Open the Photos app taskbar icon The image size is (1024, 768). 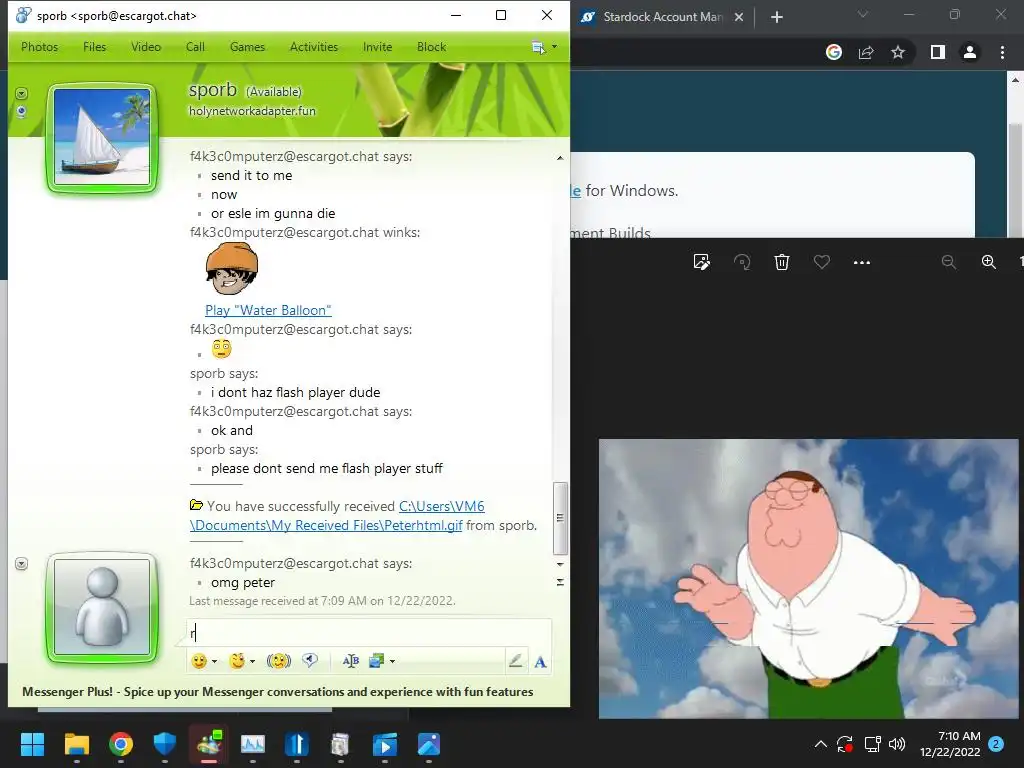[428, 744]
